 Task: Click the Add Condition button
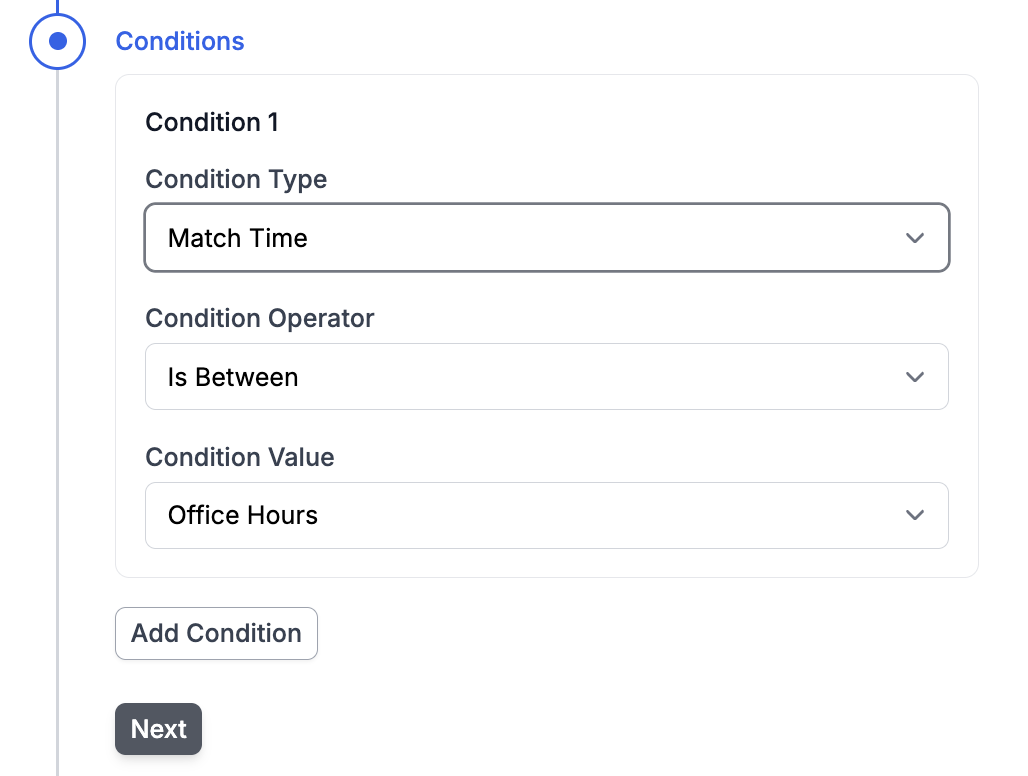pos(216,633)
